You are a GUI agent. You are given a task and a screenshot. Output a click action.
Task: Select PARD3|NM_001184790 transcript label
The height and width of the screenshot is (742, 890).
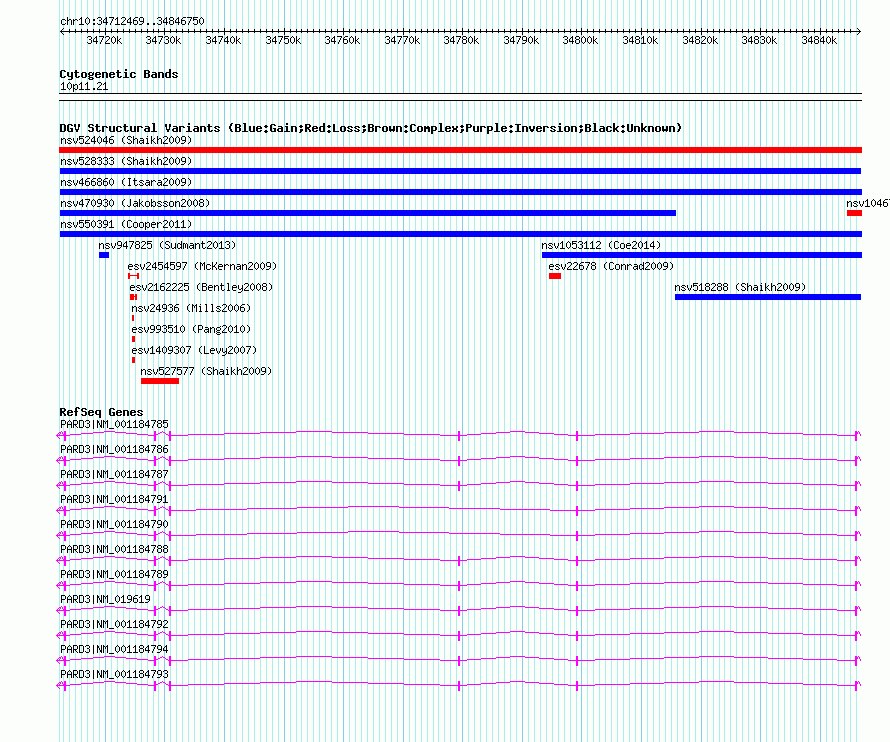click(114, 525)
